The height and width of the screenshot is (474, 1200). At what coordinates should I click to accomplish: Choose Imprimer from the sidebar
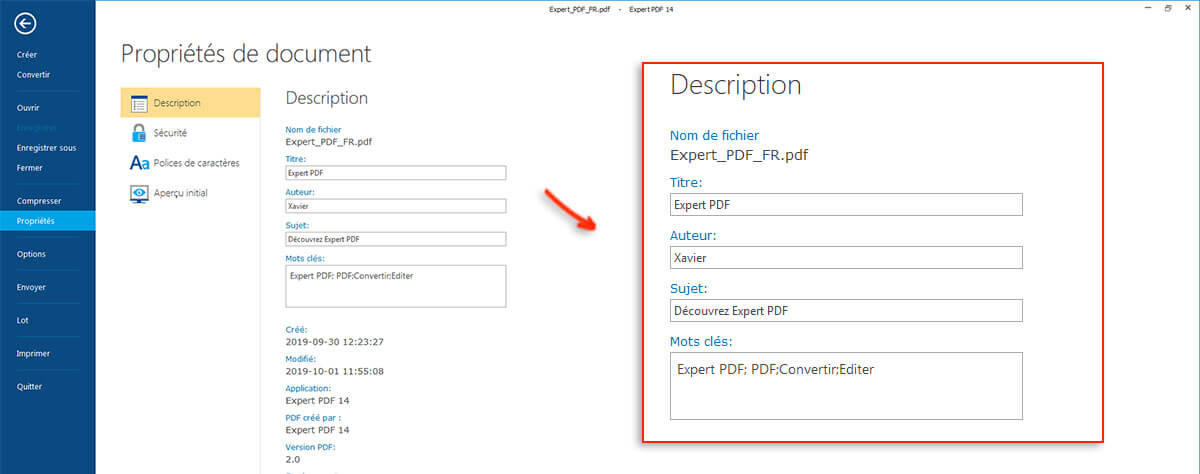point(33,353)
